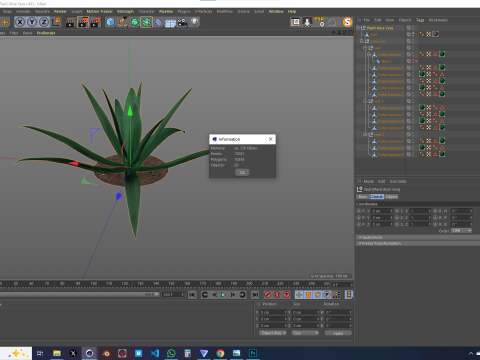Open the Size mode dropdown
Viewport: 480px width, 360px height.
[x=305, y=333]
